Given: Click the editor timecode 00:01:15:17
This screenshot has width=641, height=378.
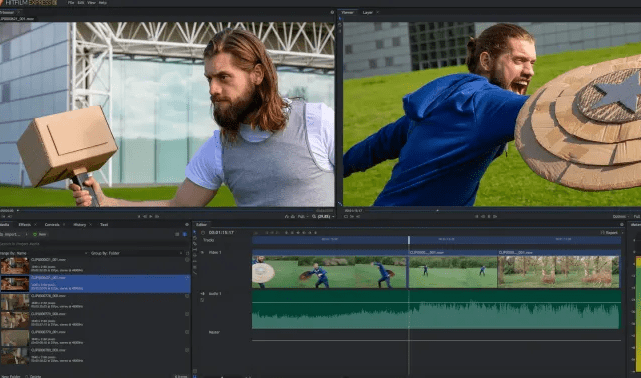Looking at the screenshot, I should [221, 233].
